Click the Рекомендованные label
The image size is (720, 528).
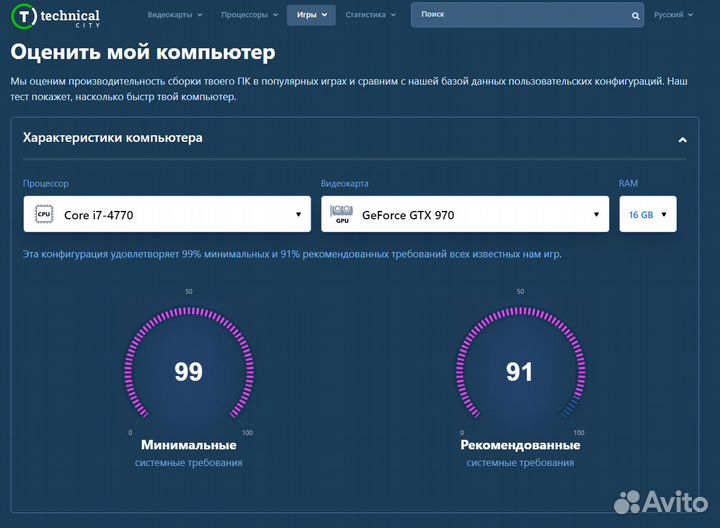tap(520, 445)
